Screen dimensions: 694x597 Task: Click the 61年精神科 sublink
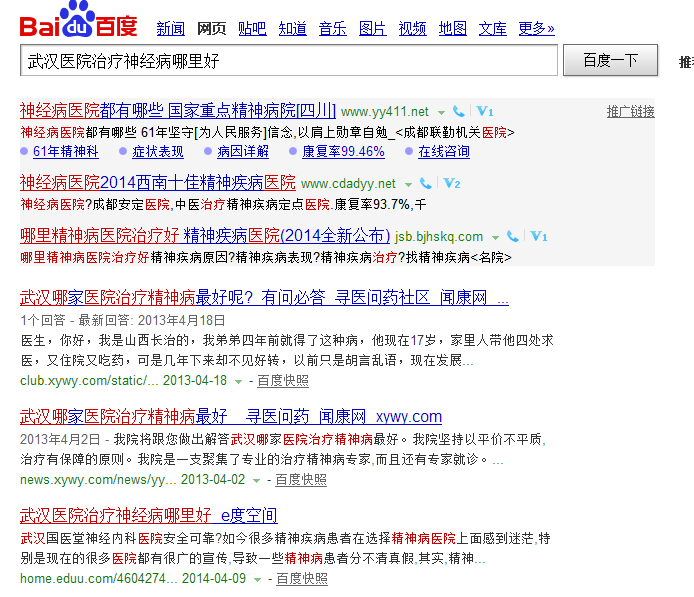point(66,151)
